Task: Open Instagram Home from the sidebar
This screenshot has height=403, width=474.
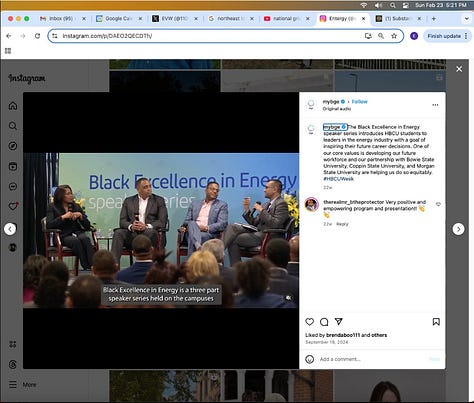Action: coord(13,106)
